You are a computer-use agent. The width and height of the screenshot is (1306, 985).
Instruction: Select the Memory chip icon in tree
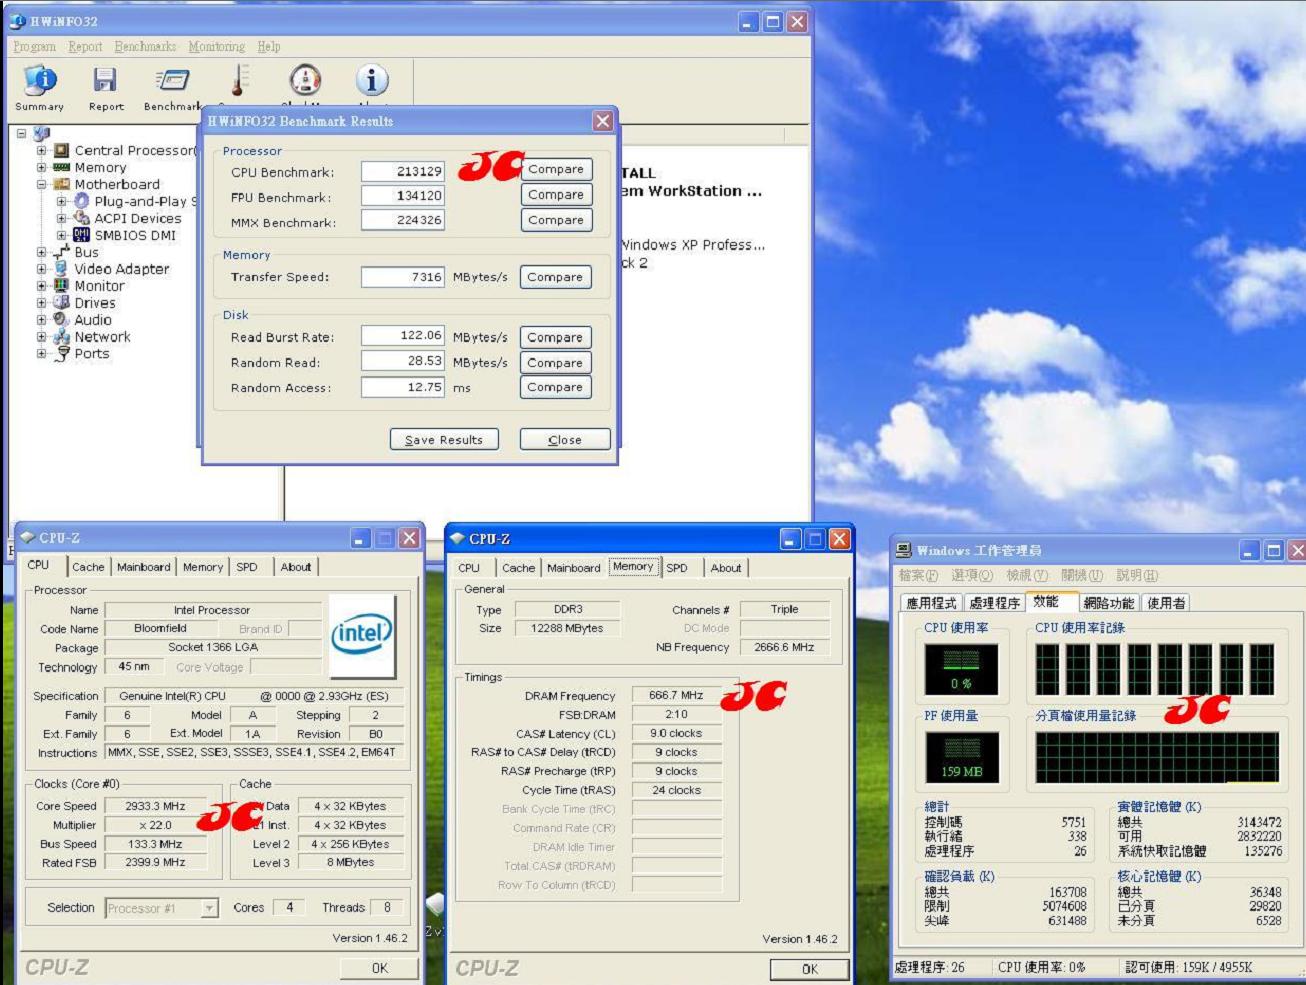[61, 167]
